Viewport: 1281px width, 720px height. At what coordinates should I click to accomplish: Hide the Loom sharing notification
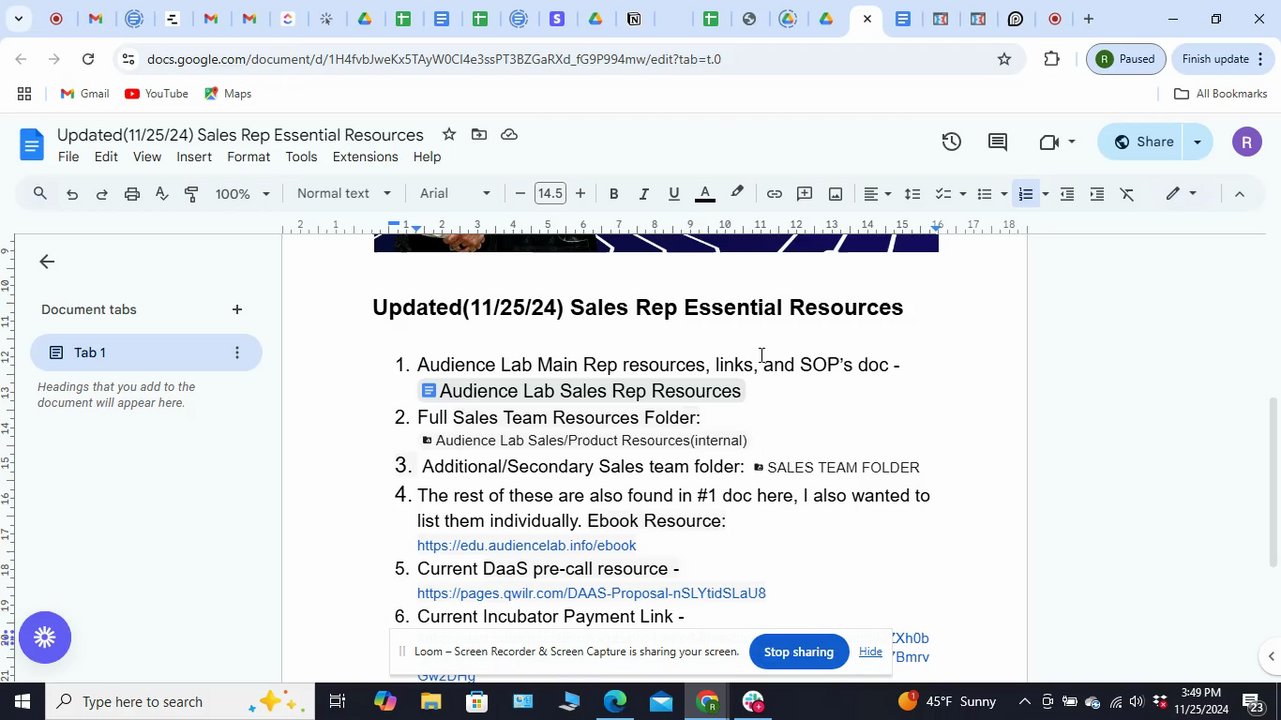[x=870, y=652]
